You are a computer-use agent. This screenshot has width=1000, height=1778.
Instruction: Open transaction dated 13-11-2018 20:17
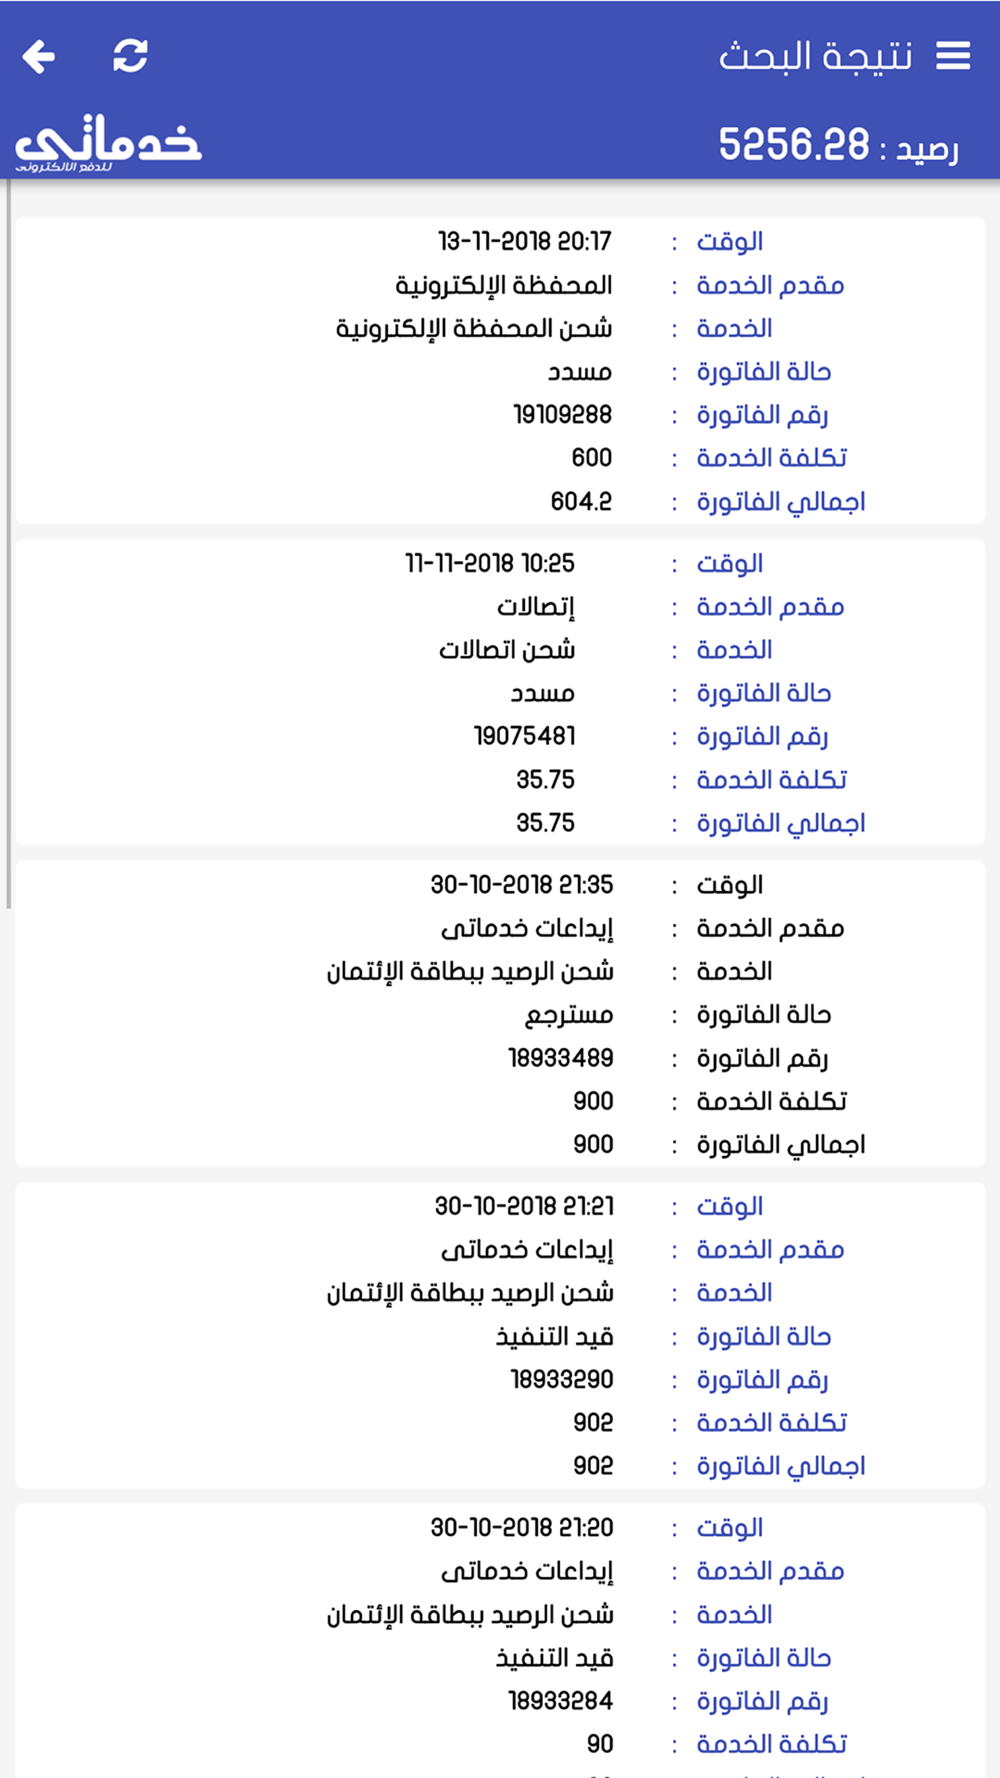coord(524,242)
